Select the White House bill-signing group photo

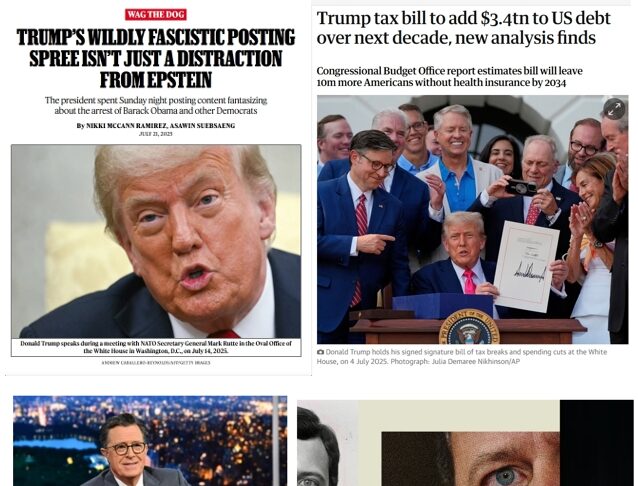[x=472, y=219]
